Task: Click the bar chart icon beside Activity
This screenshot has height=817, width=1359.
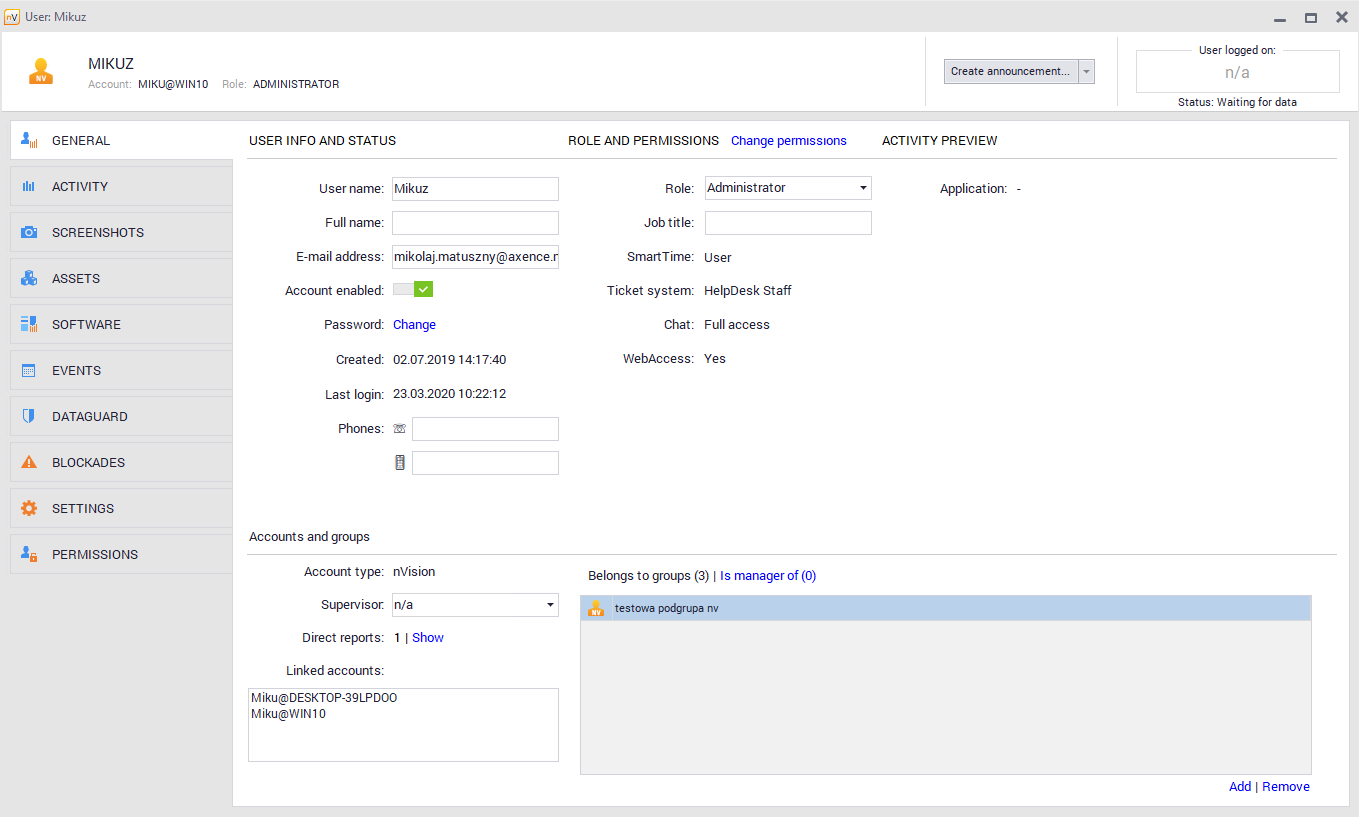Action: (x=29, y=186)
